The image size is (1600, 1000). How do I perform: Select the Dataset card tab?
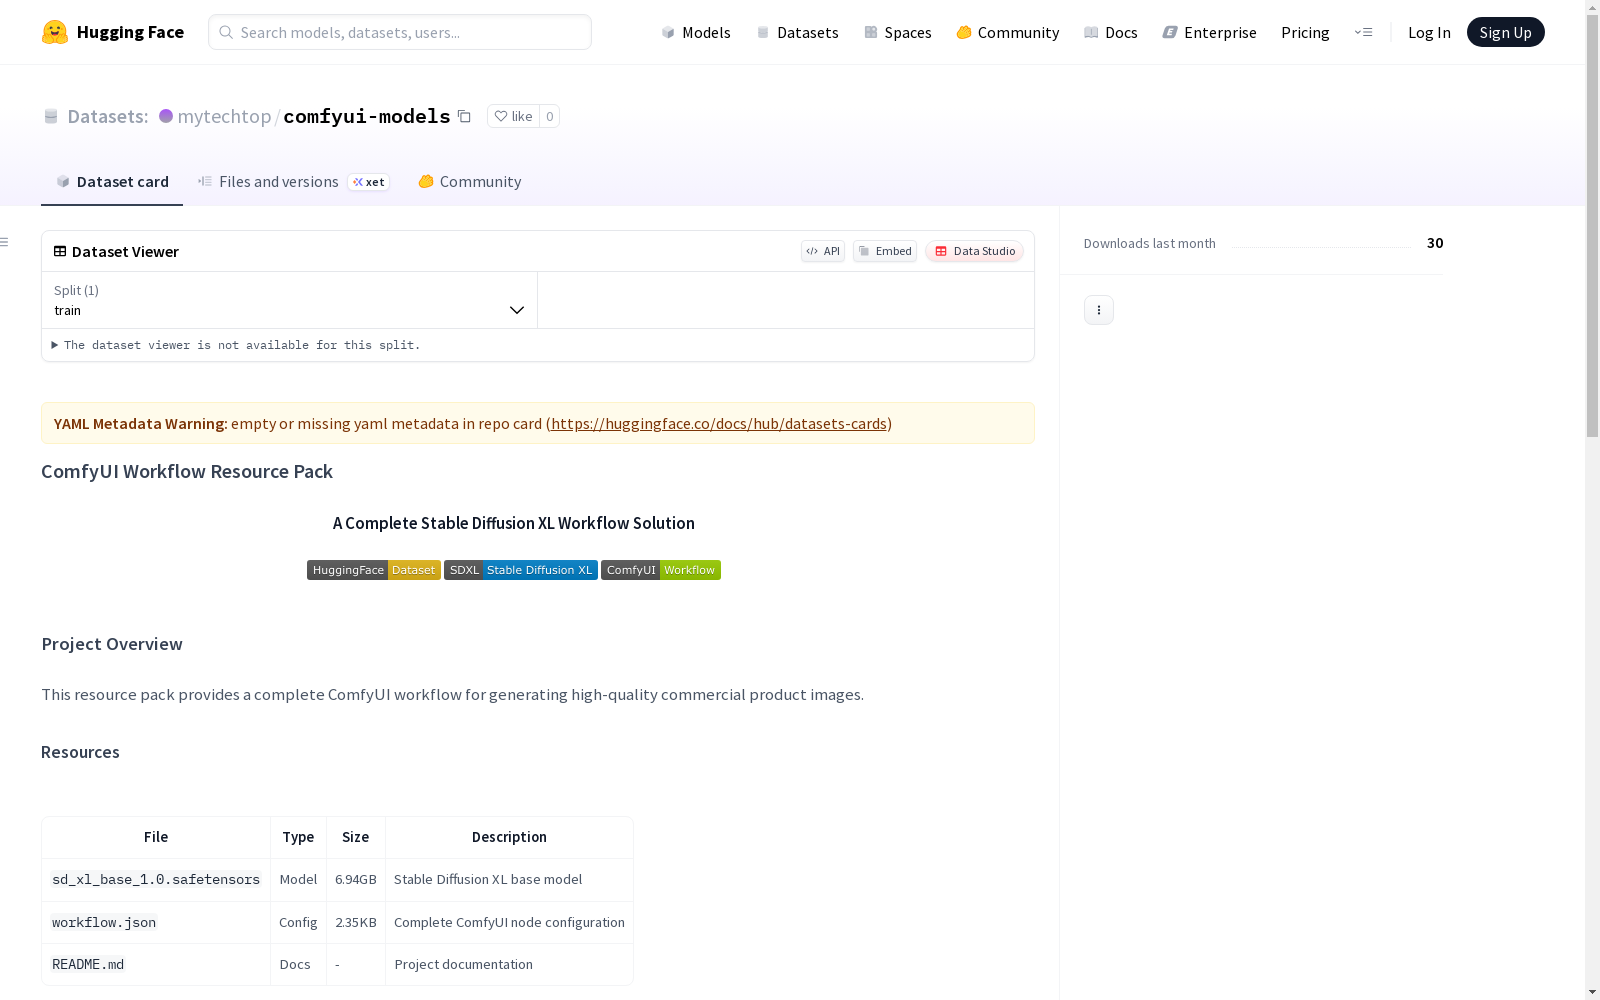112,181
